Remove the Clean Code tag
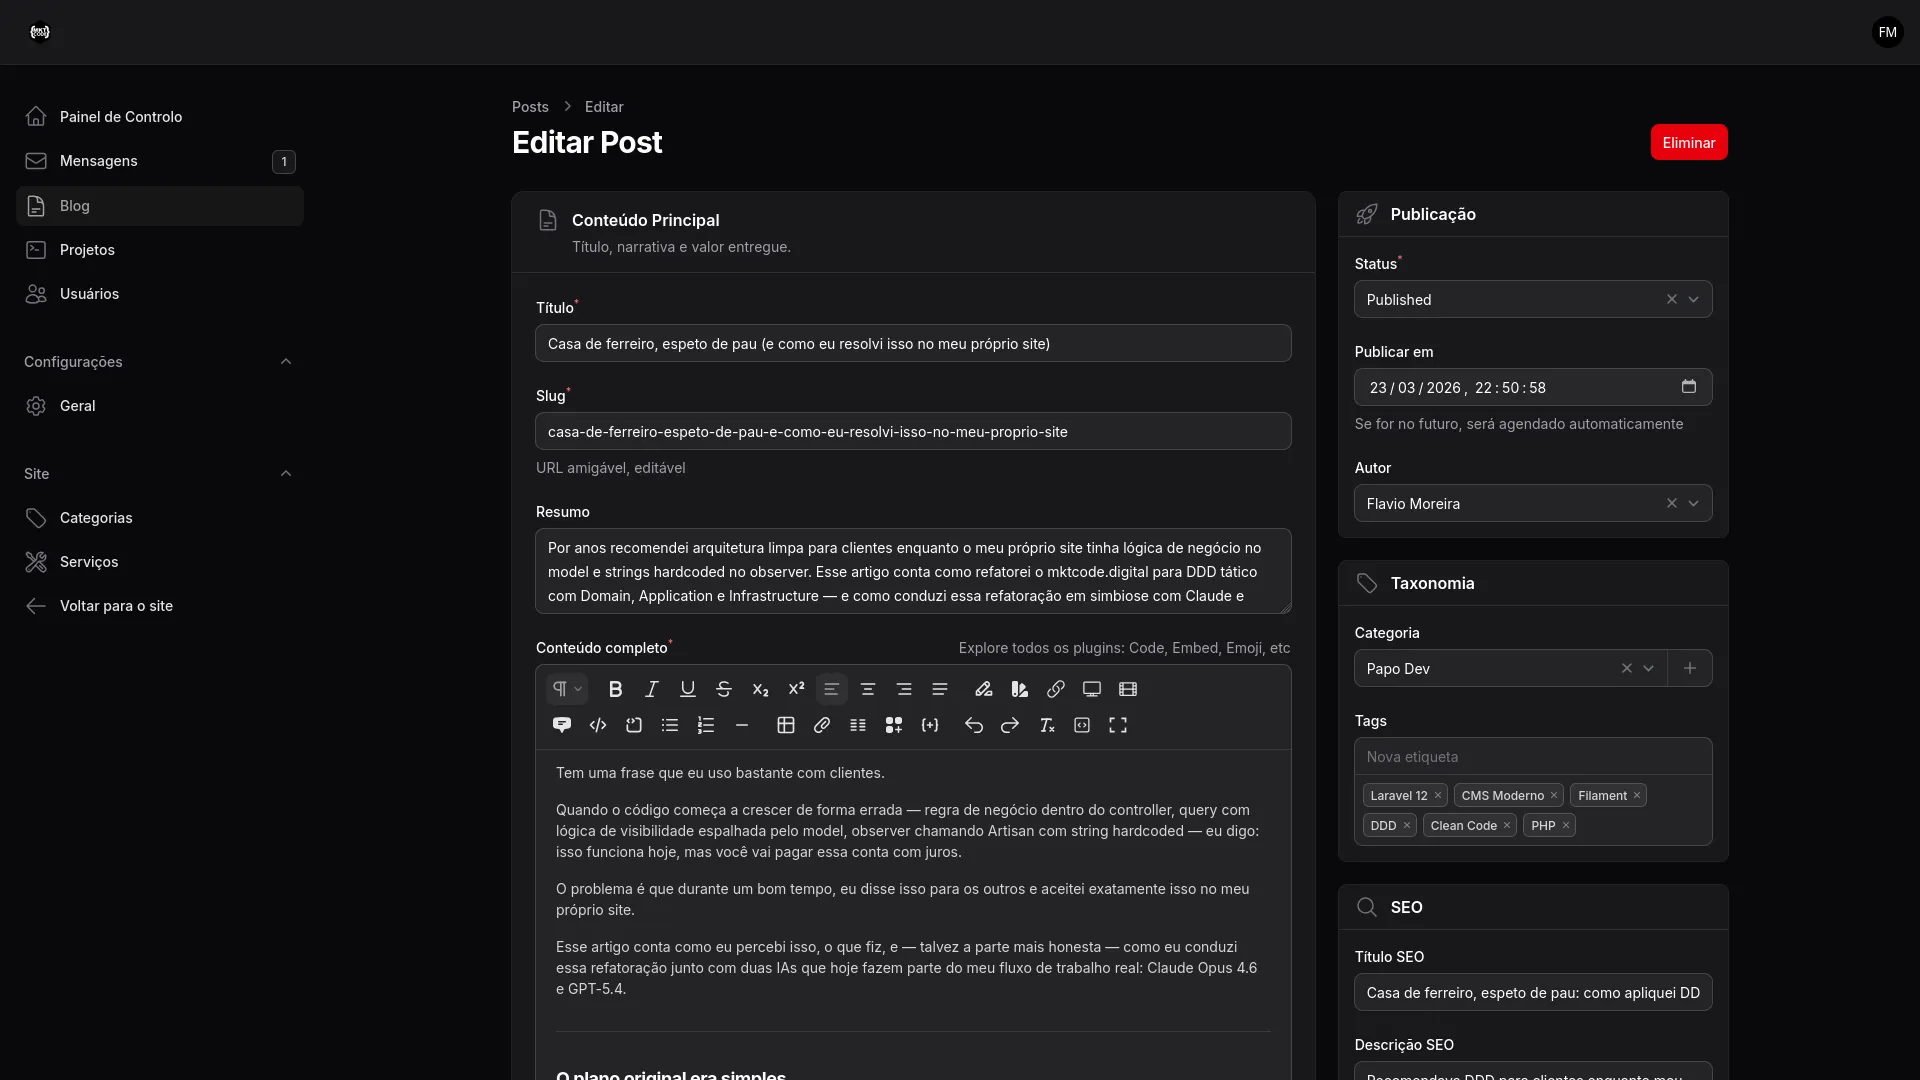The width and height of the screenshot is (1920, 1080). click(1507, 825)
